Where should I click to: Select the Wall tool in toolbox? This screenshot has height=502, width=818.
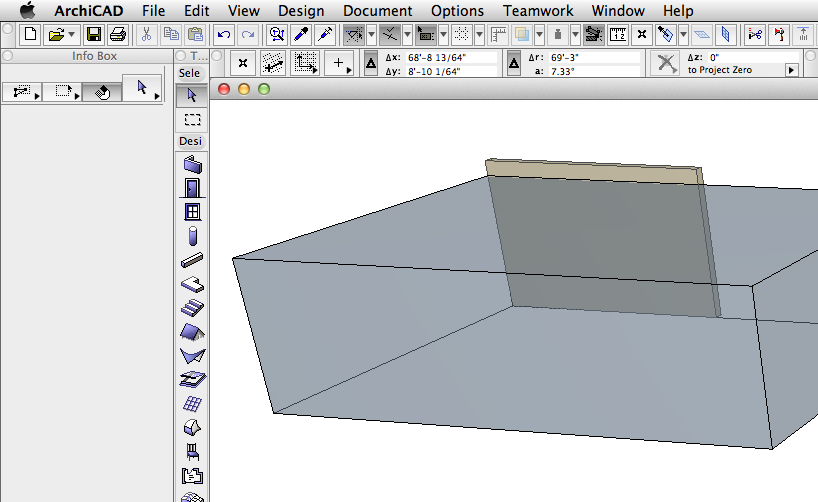coord(192,164)
